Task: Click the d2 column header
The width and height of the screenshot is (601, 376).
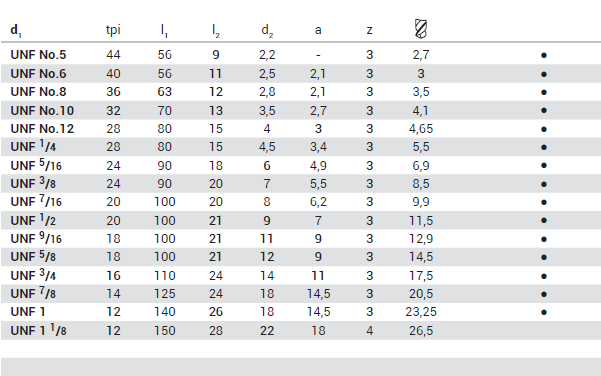Action: click(x=267, y=30)
